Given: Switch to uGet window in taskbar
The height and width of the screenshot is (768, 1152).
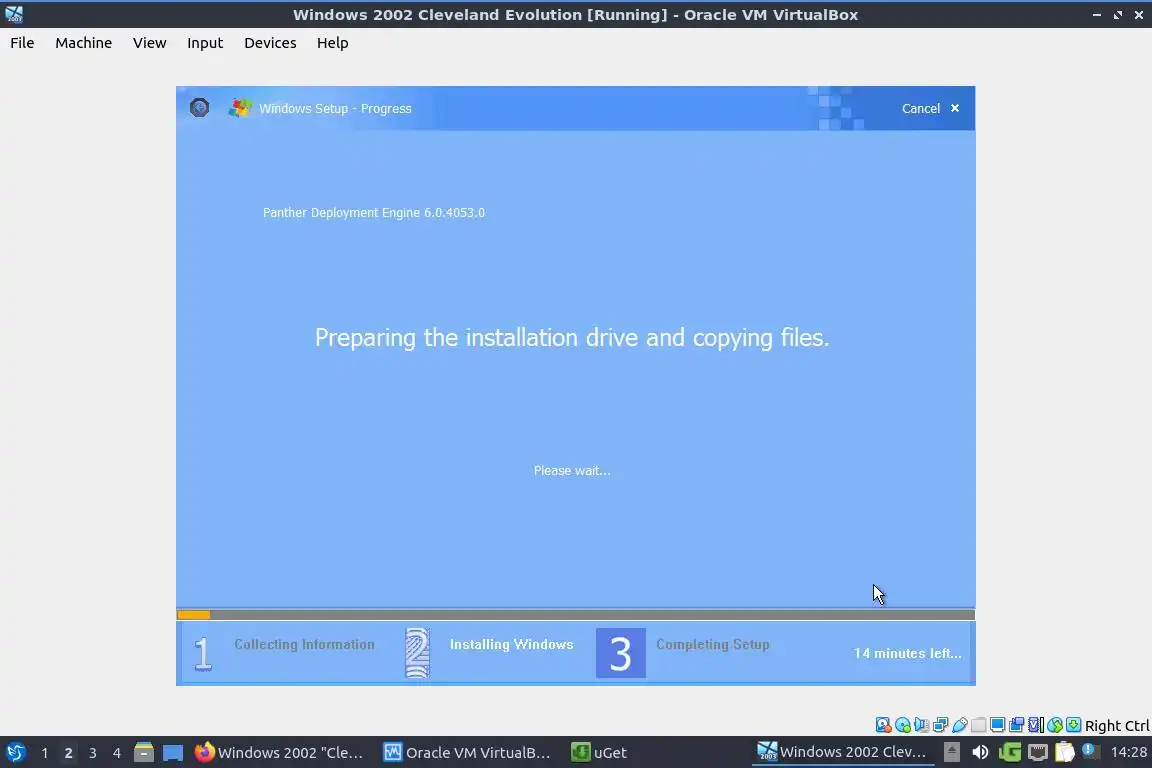Looking at the screenshot, I should 600,753.
